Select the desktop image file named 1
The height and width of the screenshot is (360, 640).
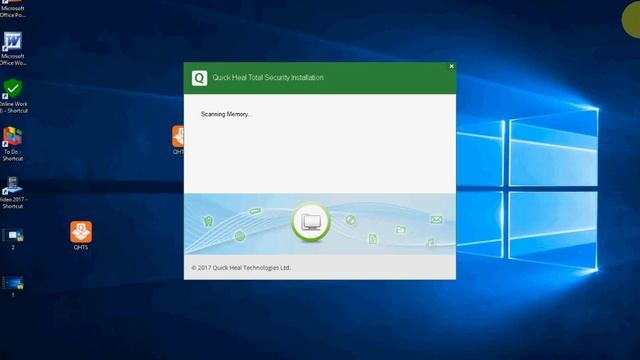tap(13, 283)
